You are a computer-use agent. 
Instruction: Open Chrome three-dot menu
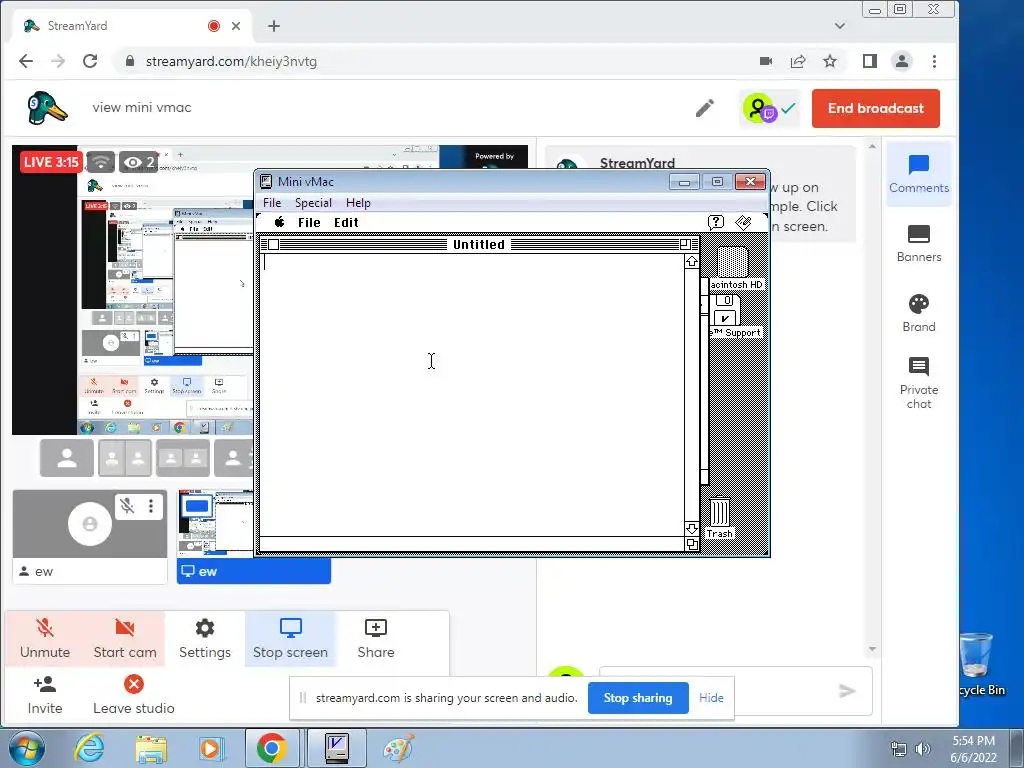935,61
